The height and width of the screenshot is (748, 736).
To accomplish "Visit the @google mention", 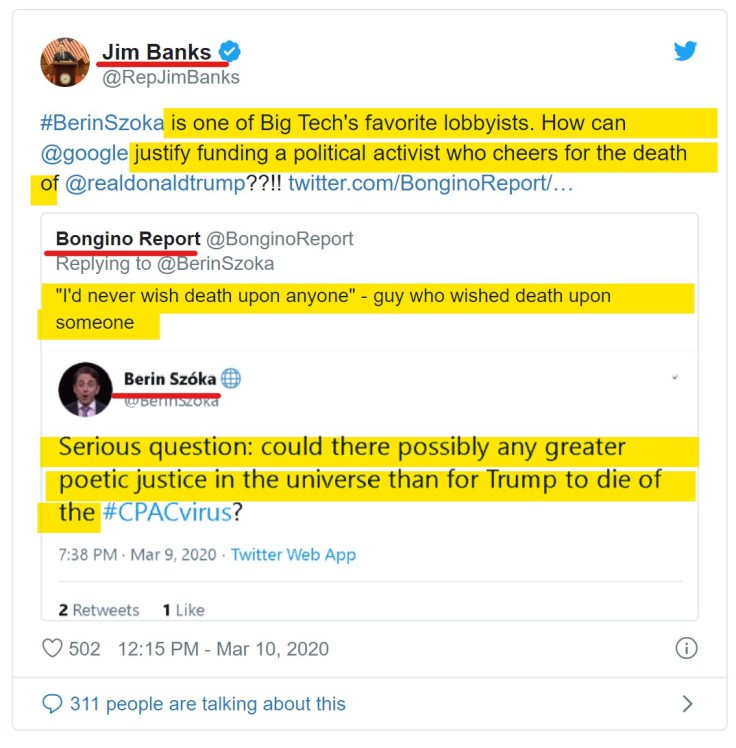I will click(84, 154).
